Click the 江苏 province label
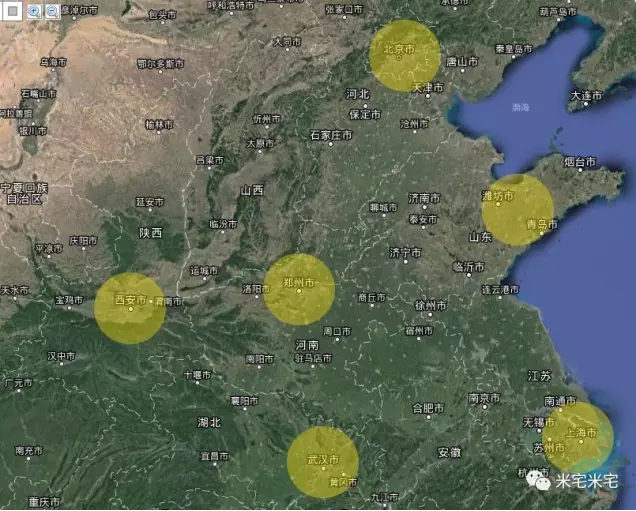The height and width of the screenshot is (511, 636). [539, 376]
